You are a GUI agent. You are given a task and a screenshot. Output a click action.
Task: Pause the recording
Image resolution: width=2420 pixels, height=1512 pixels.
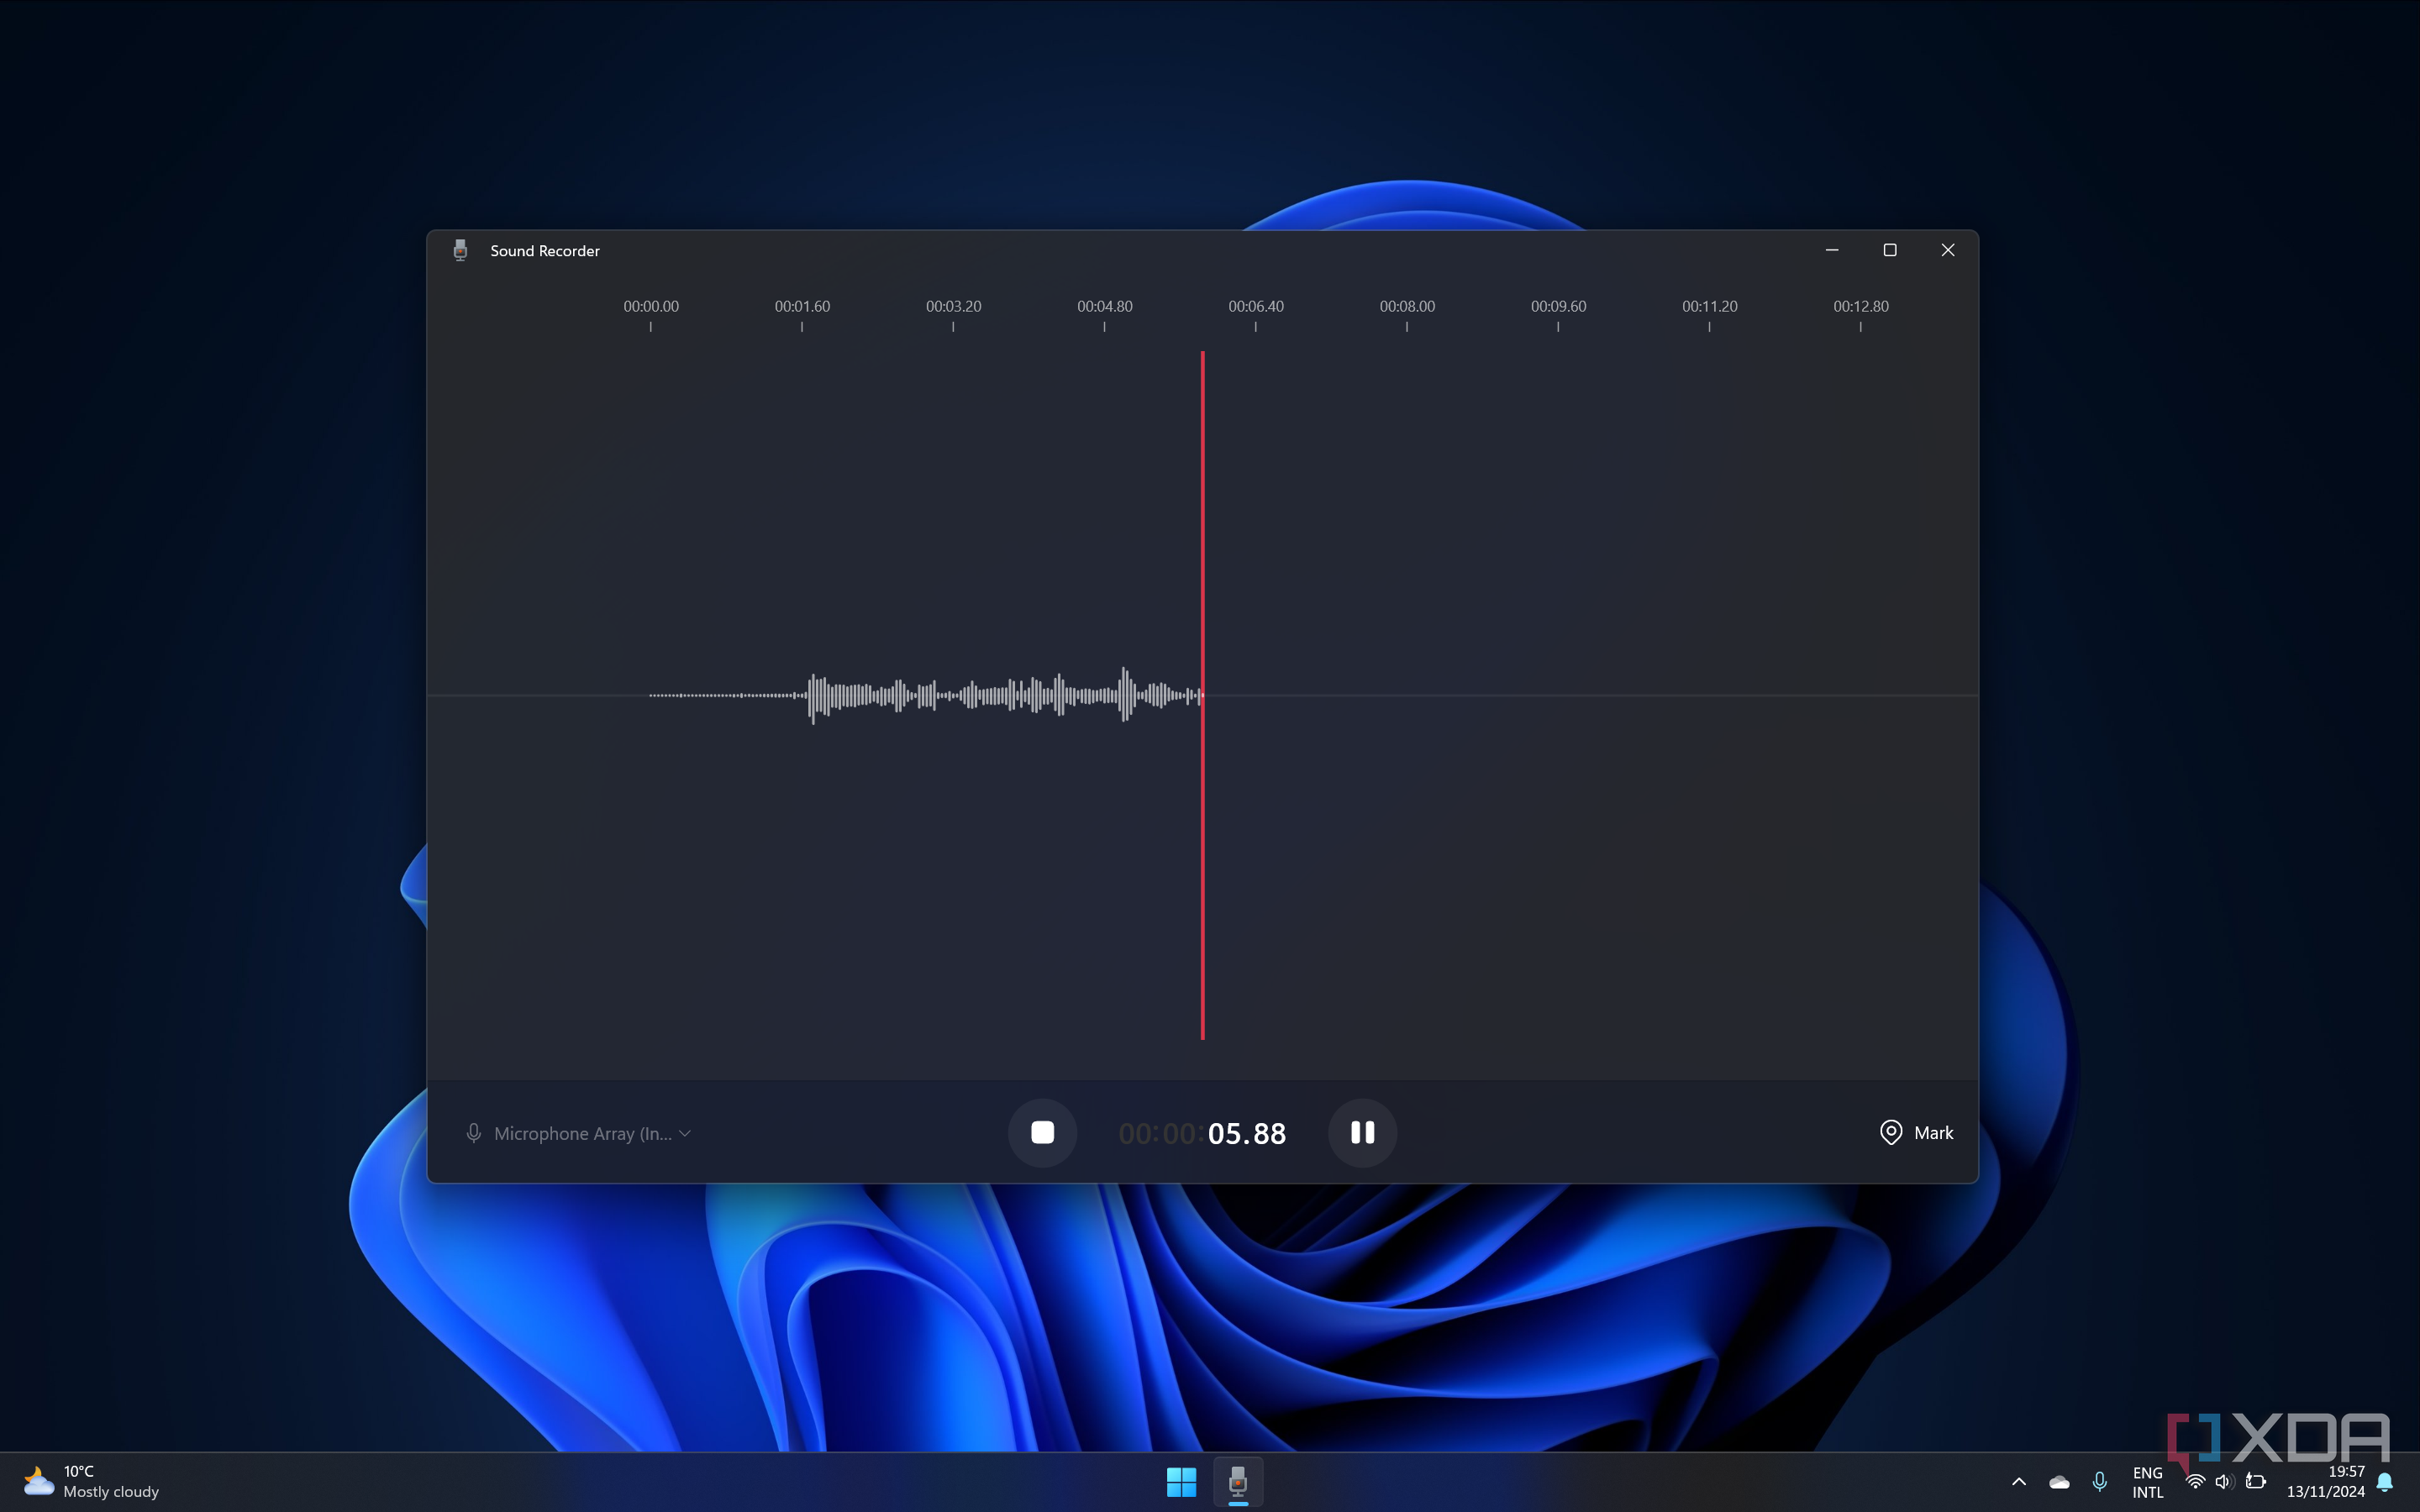(1362, 1132)
